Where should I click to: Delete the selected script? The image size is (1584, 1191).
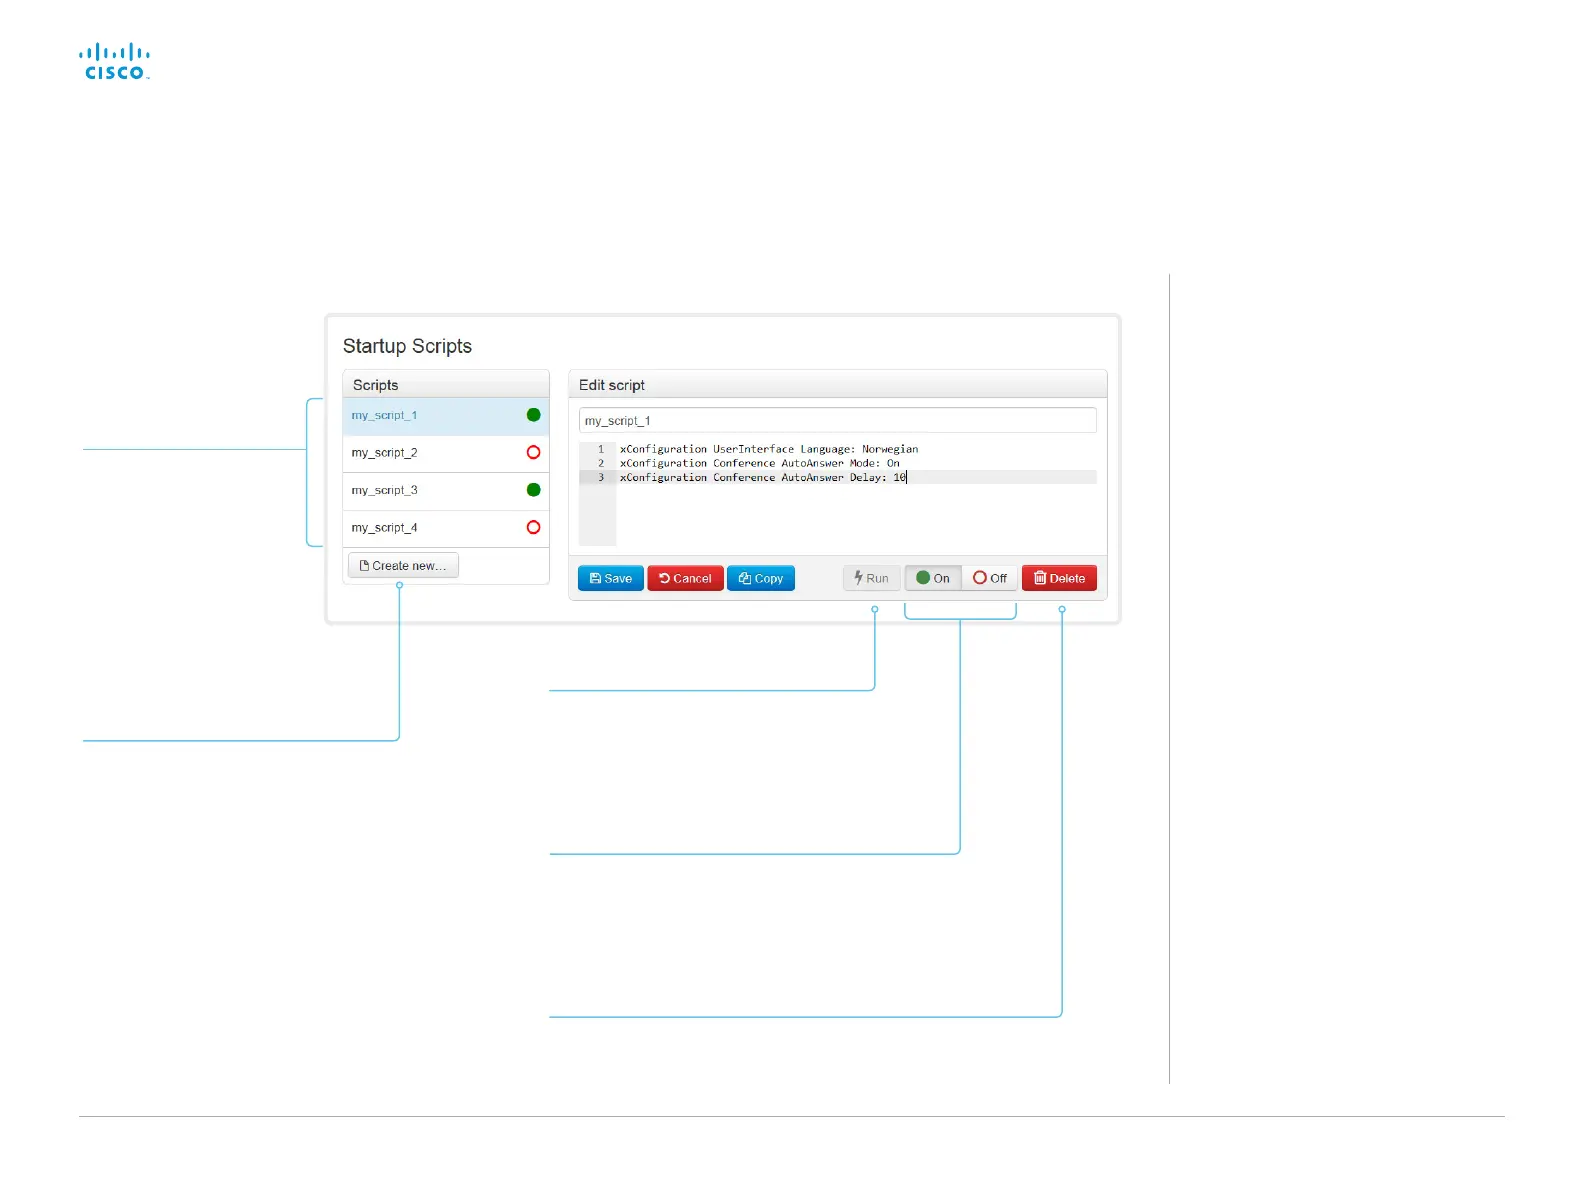click(x=1059, y=579)
